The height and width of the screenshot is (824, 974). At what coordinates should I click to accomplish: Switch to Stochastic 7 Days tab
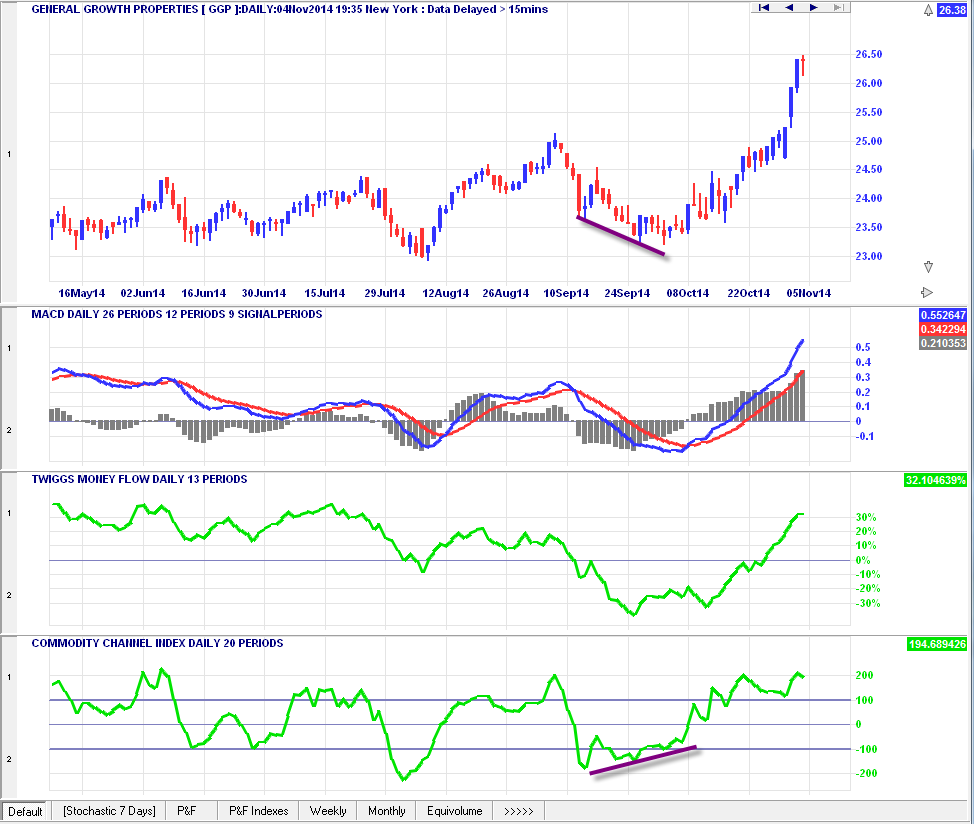[x=109, y=811]
